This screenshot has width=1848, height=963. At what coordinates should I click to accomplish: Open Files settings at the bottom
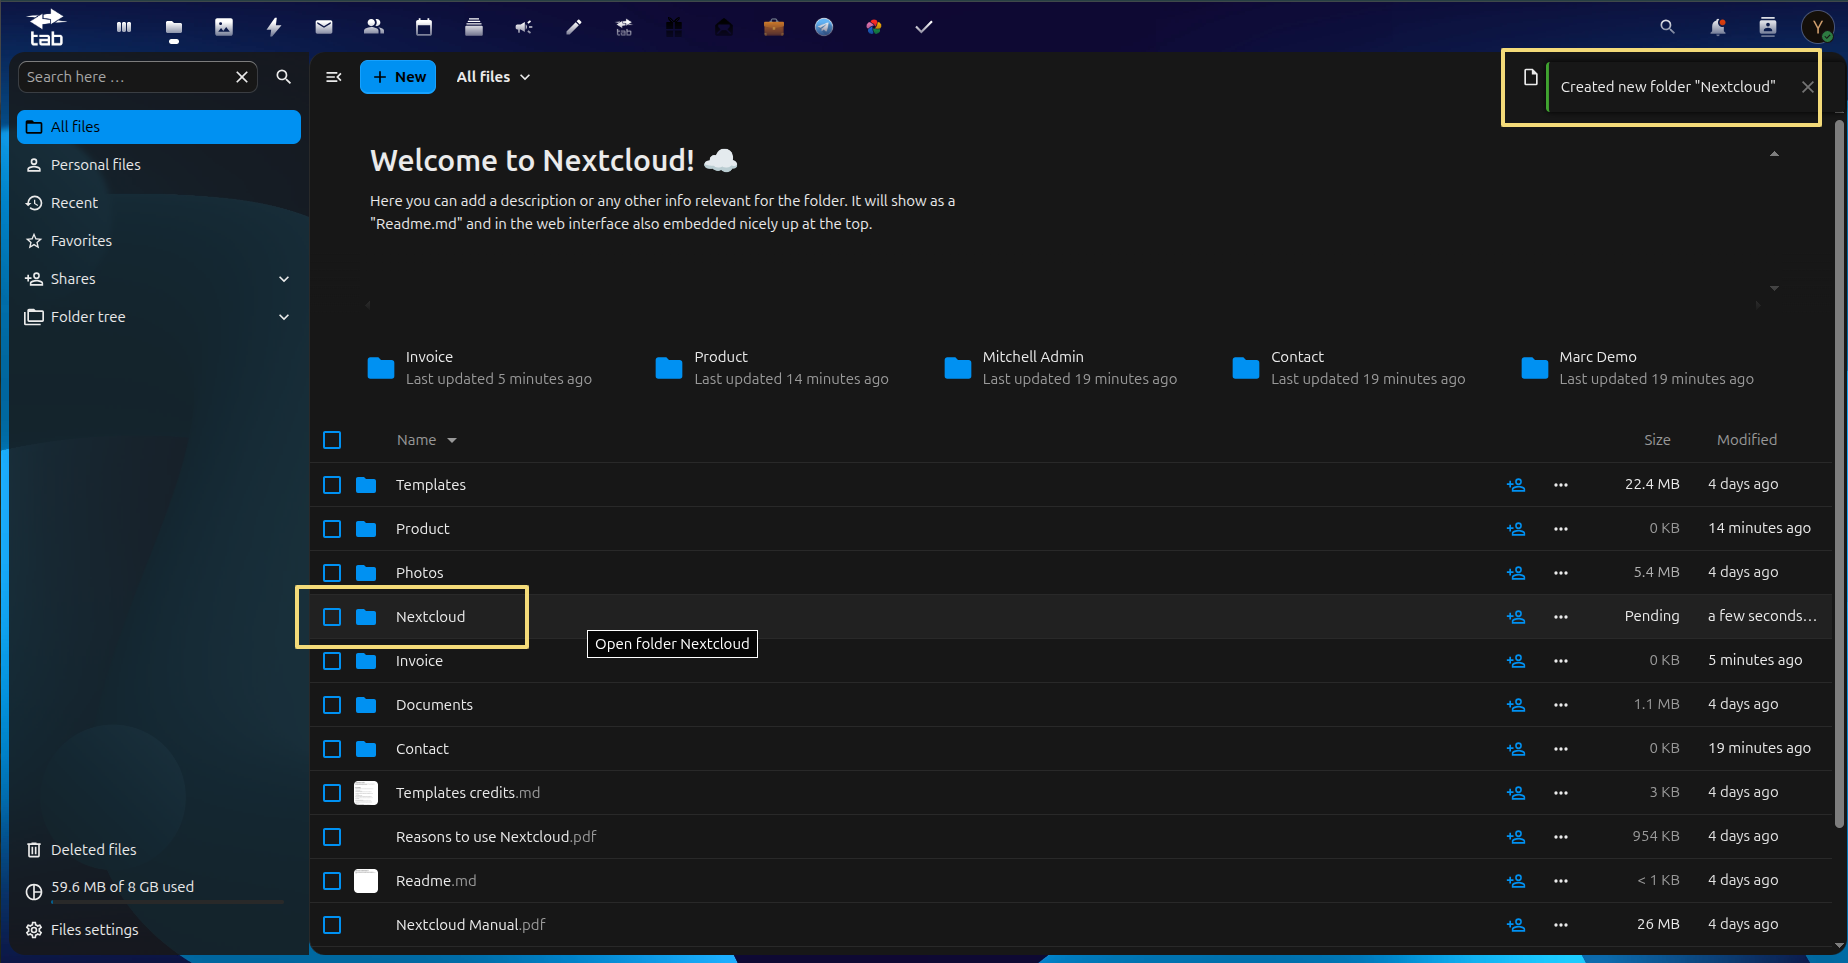click(159, 930)
